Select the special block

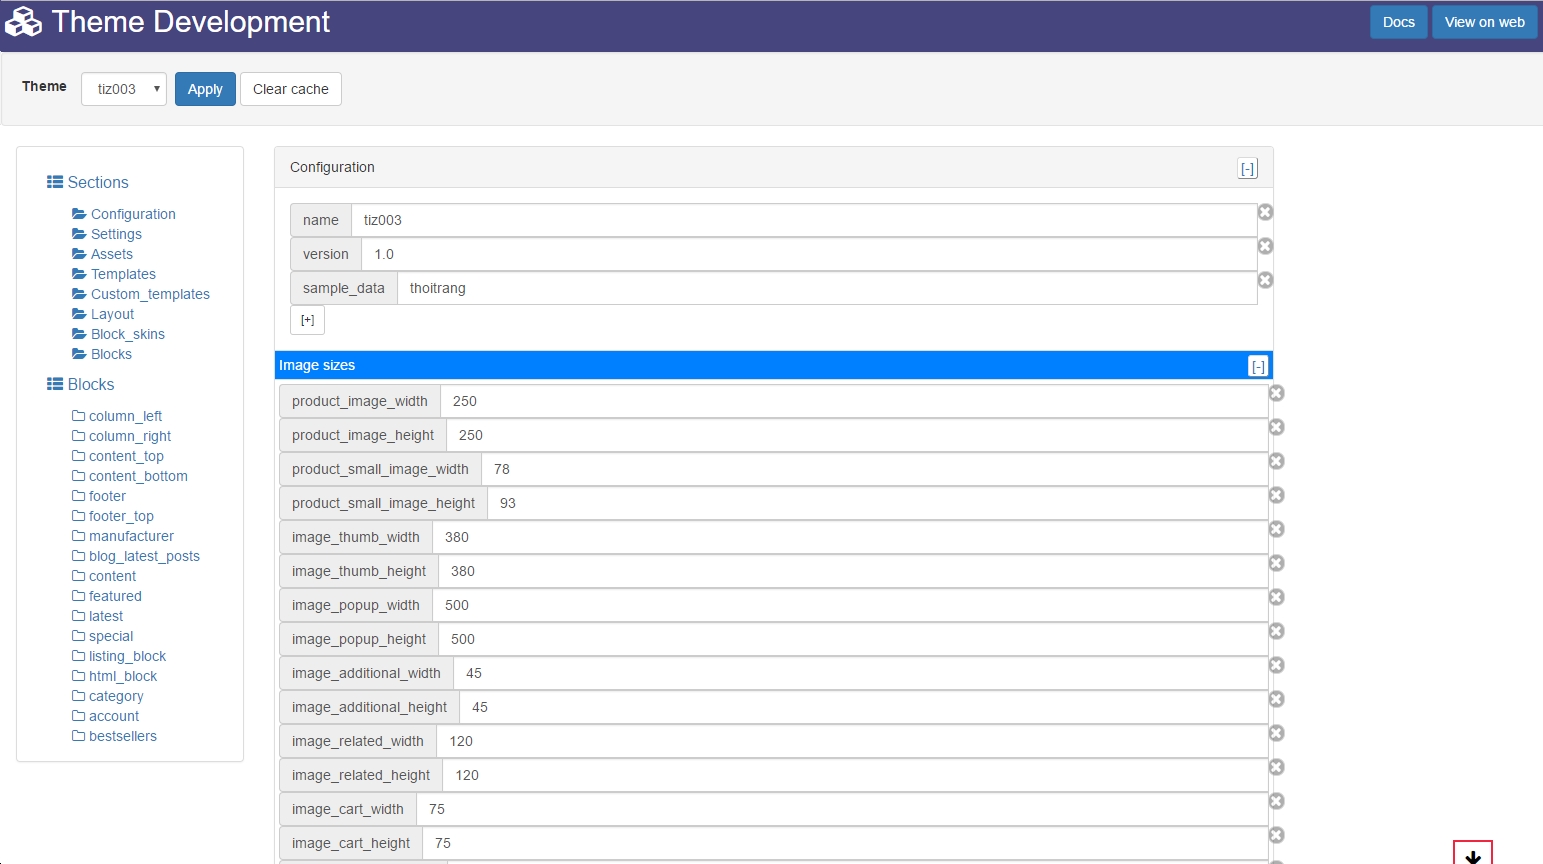coord(103,636)
